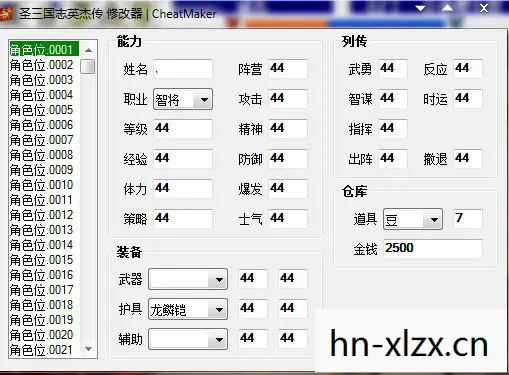This screenshot has height=375, width=509.
Task: Select 角色位.0007 in the list
Action: (44, 140)
